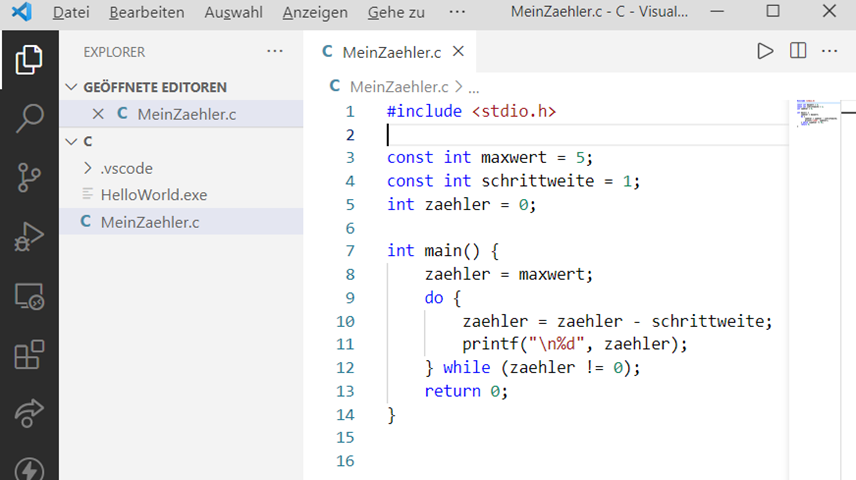Click line number 12 in gutter

tap(345, 368)
